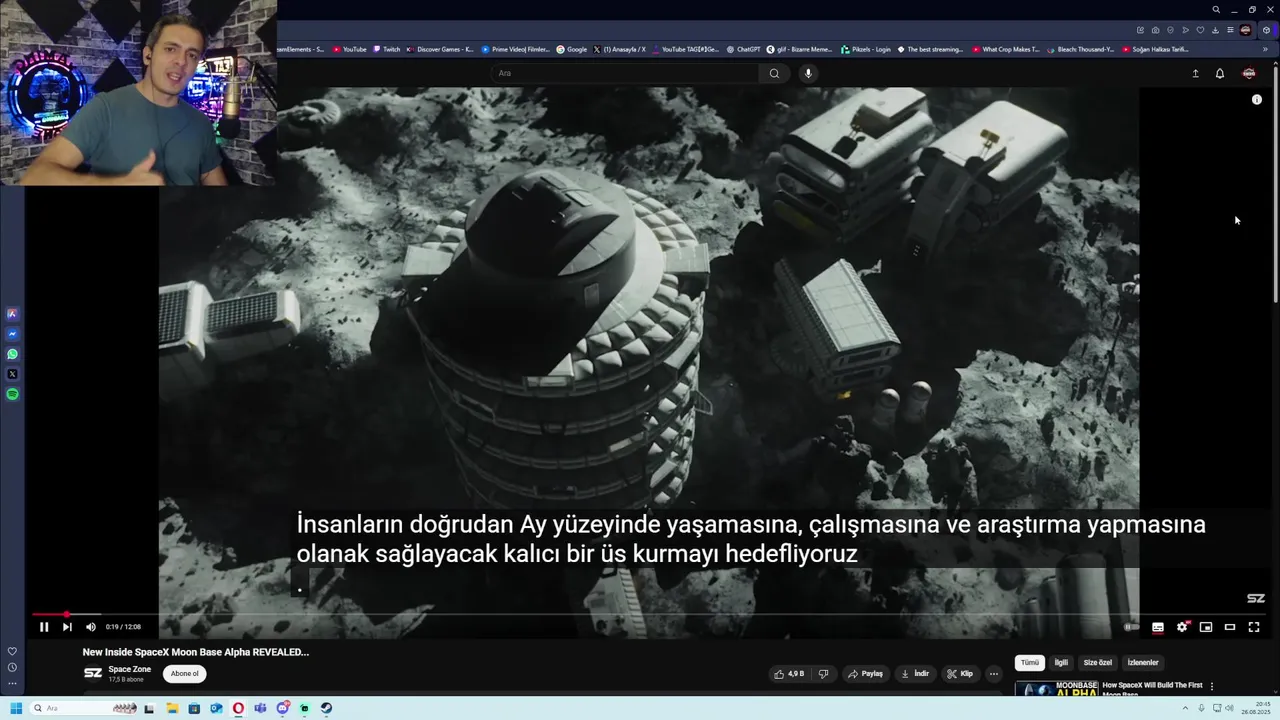Viewport: 1280px width, 720px height.
Task: Expand the system tray hidden icons chevron
Action: click(1187, 708)
